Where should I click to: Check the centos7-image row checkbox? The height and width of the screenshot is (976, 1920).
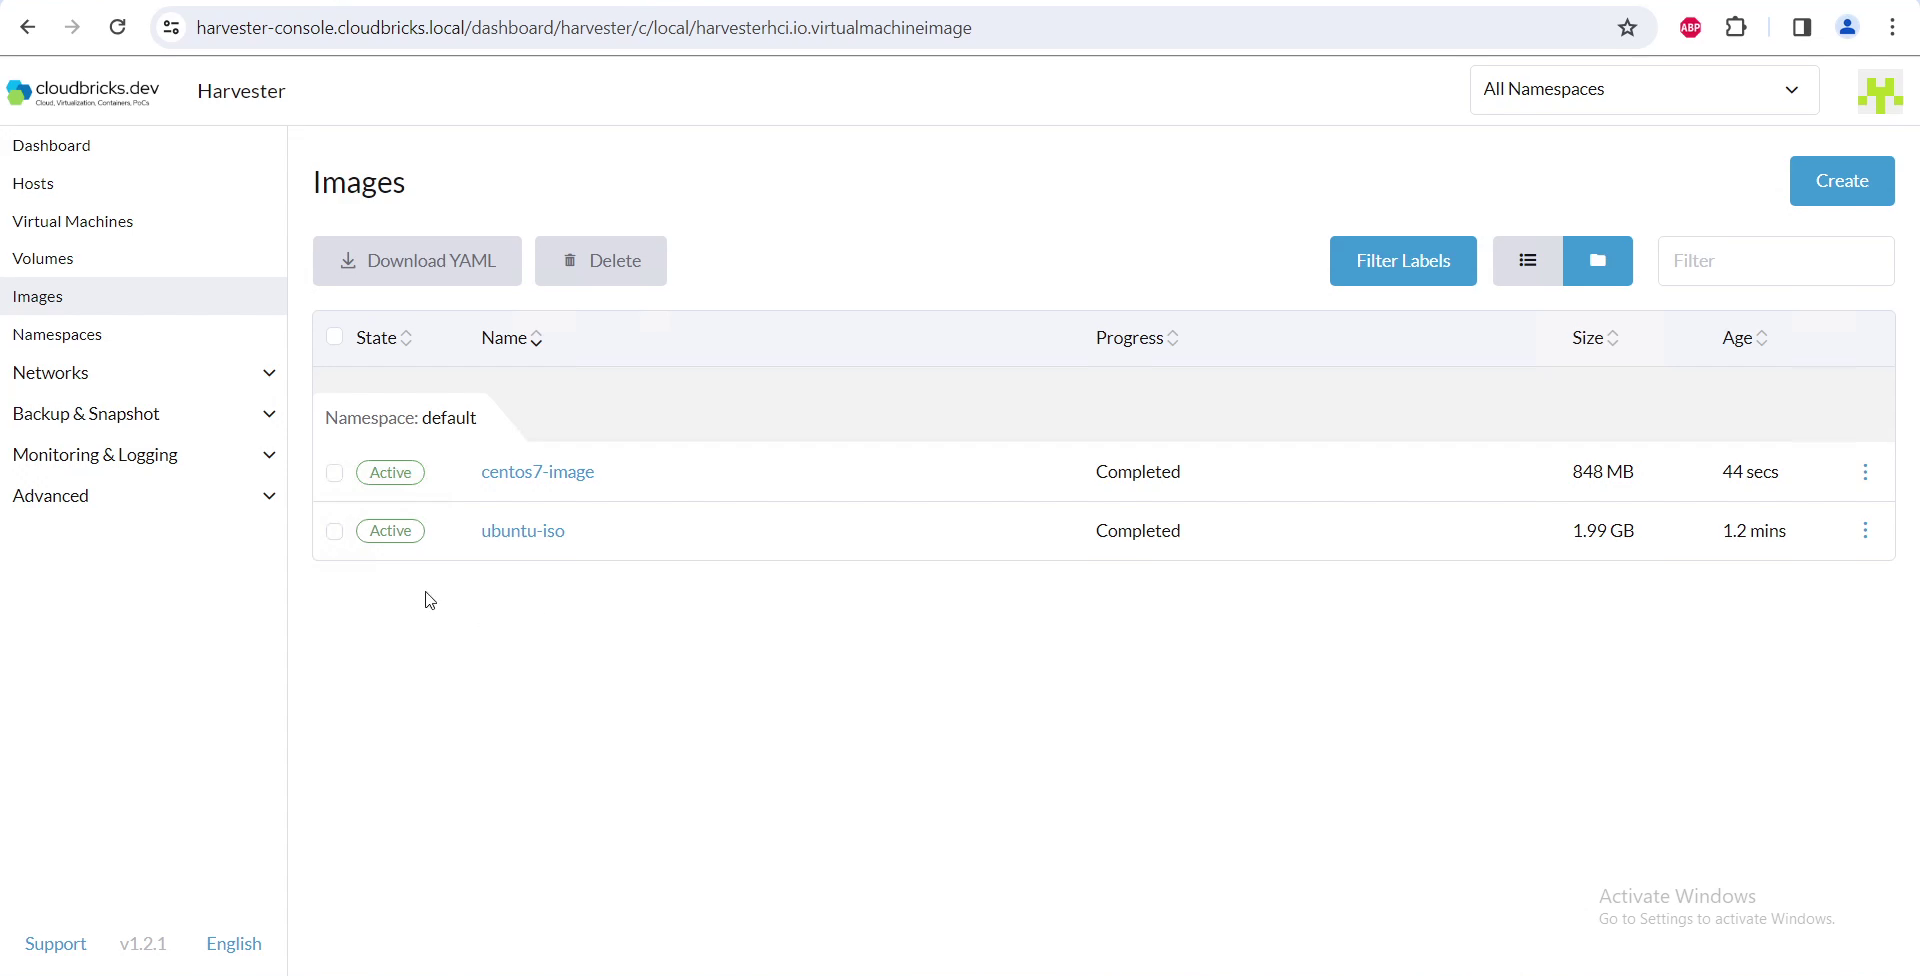(335, 473)
